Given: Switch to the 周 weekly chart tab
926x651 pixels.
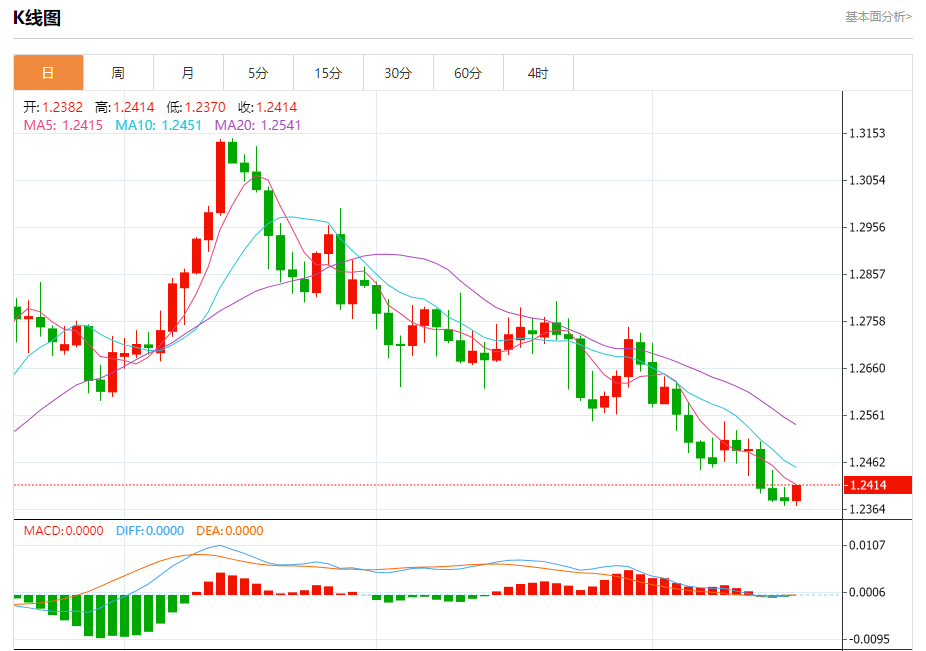Looking at the screenshot, I should (x=118, y=73).
